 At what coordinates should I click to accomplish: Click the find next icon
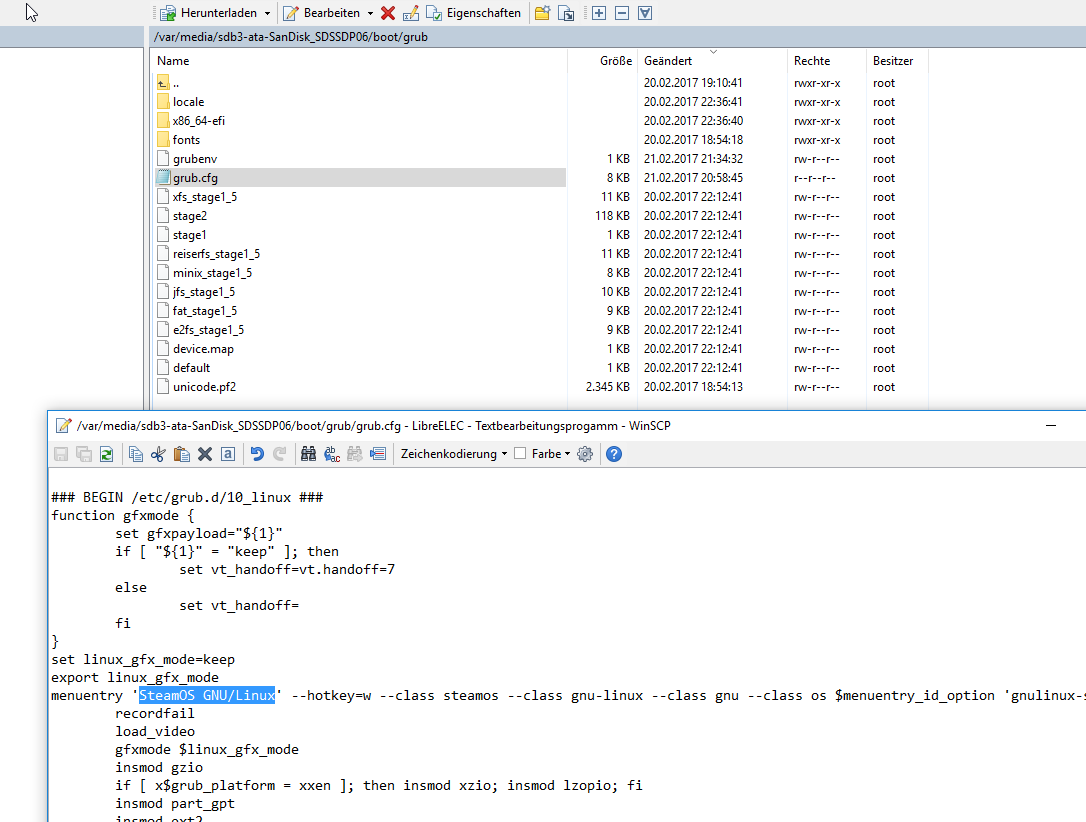[355, 454]
